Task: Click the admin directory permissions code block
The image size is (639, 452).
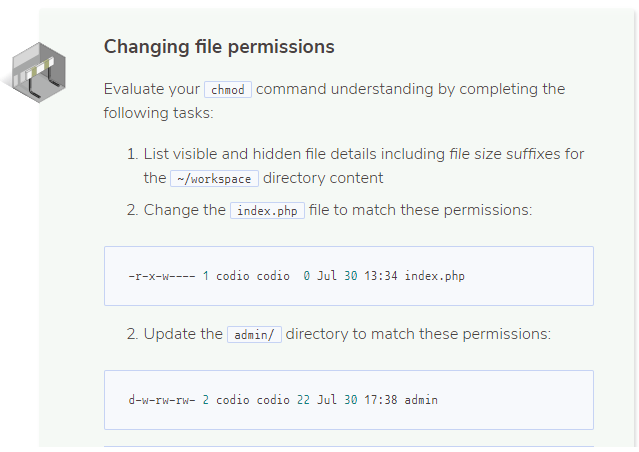Action: (x=349, y=400)
